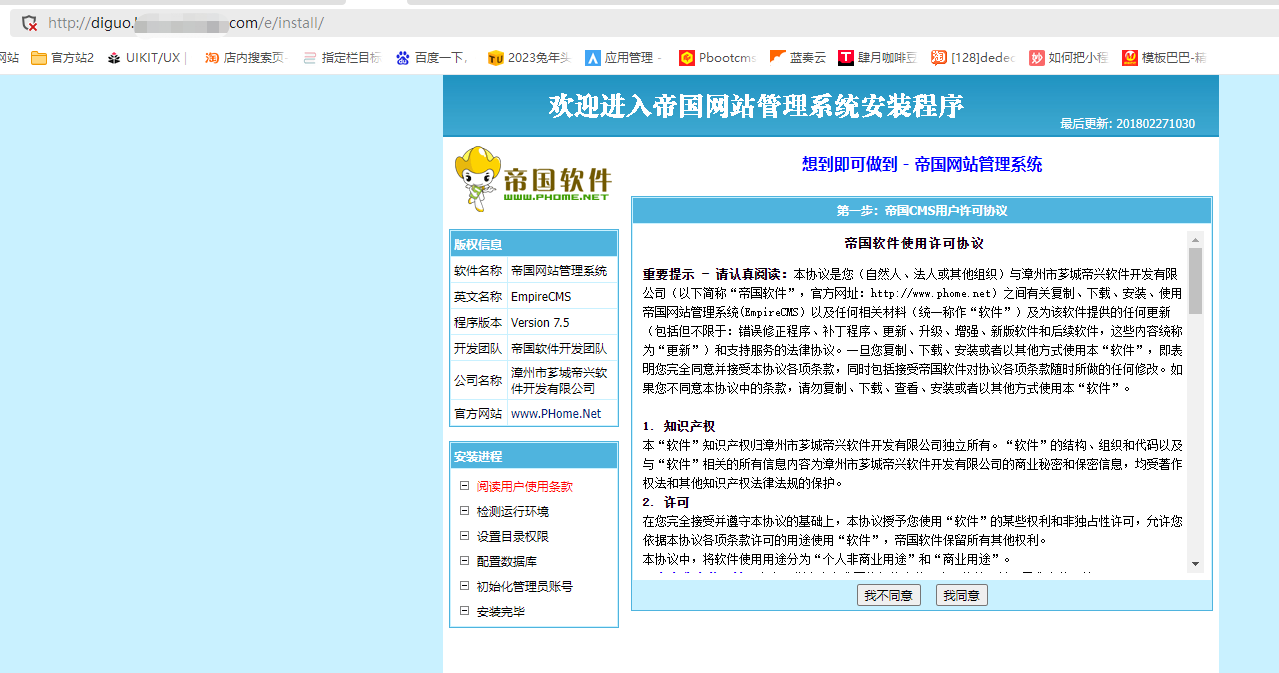The width and height of the screenshot is (1279, 673).
Task: Click the license scrollbar up arrow
Action: (x=1195, y=240)
